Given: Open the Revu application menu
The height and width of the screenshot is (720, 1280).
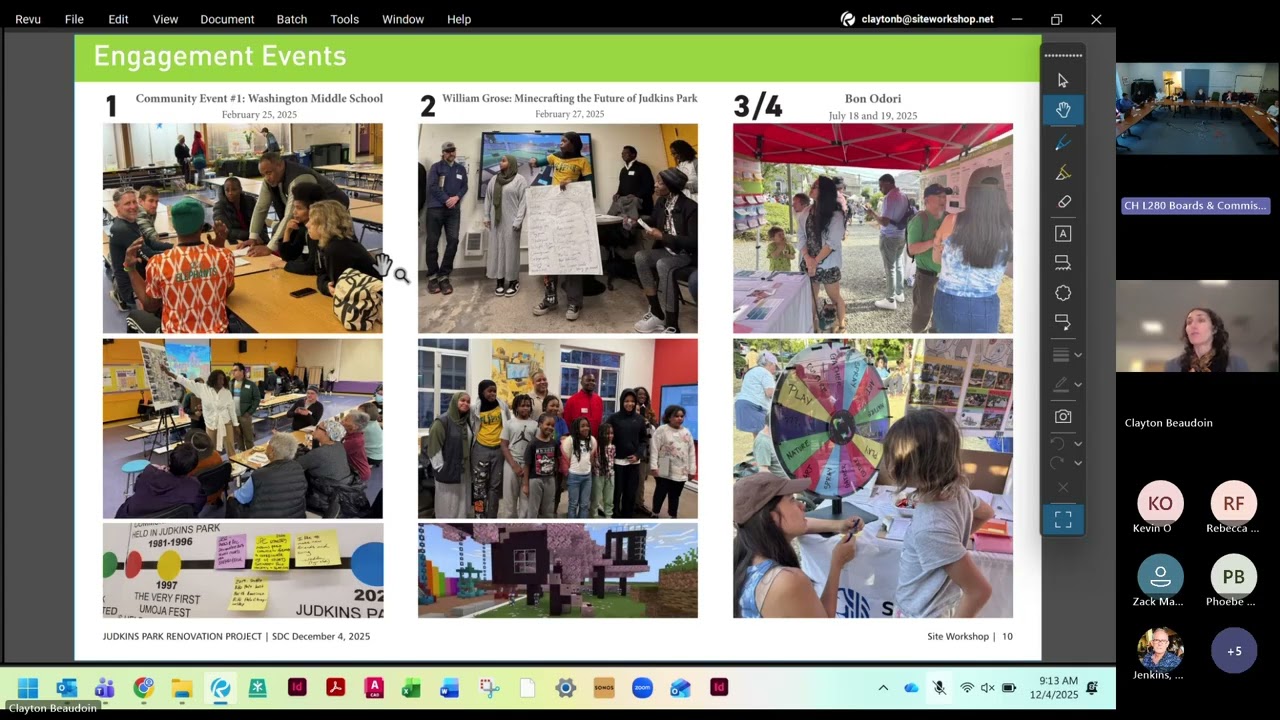Looking at the screenshot, I should tap(28, 19).
